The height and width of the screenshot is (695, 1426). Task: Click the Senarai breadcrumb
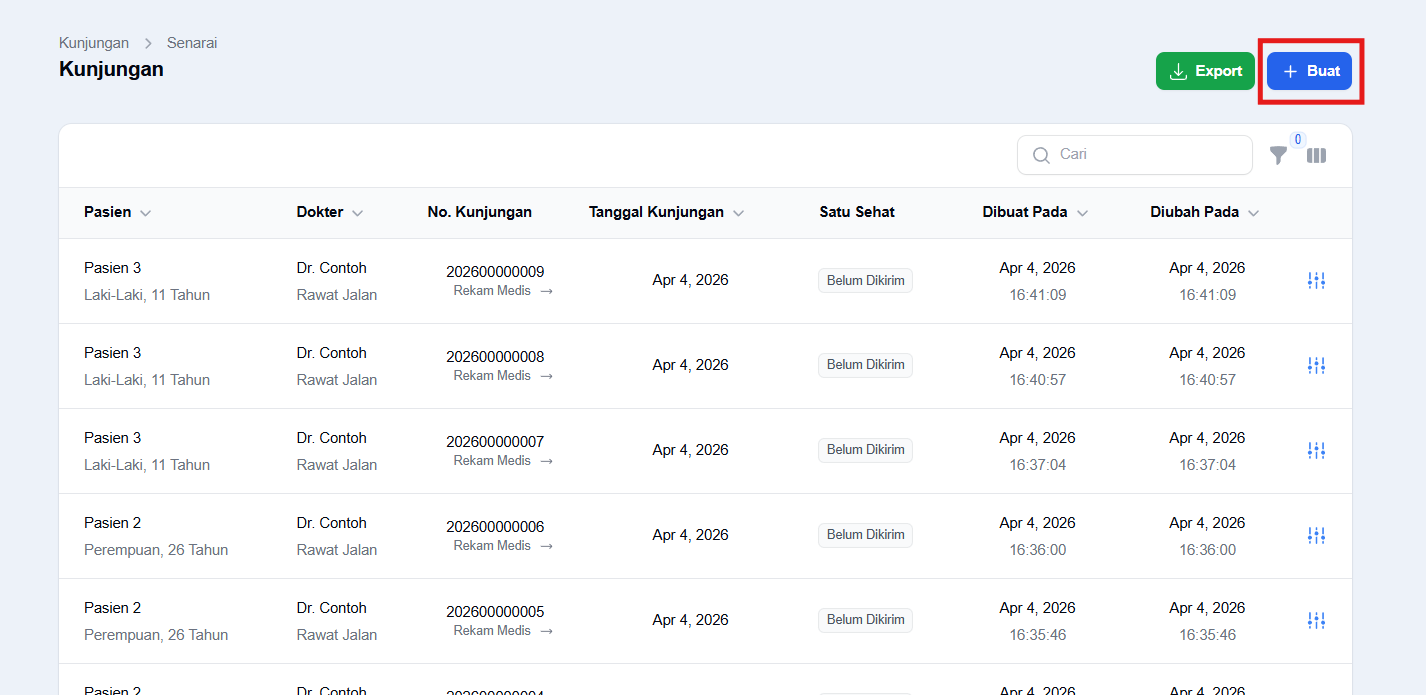192,43
